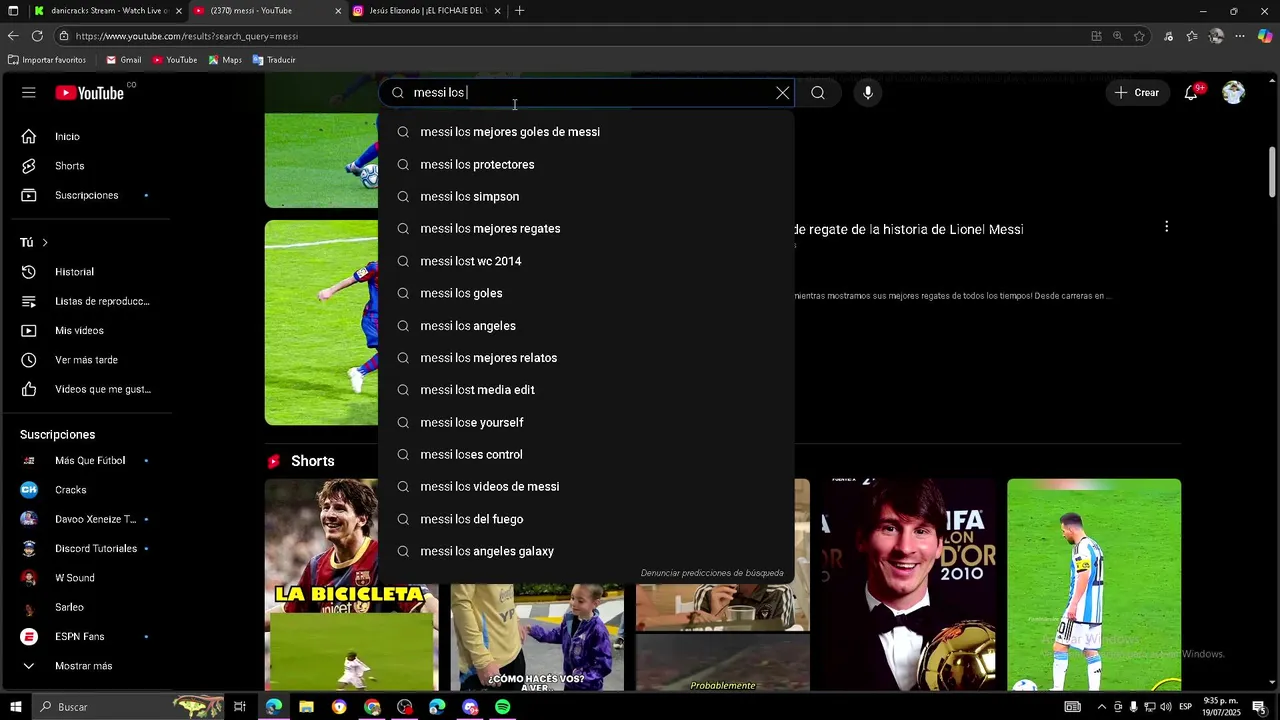Add page to favorites star

pyautogui.click(x=1139, y=36)
